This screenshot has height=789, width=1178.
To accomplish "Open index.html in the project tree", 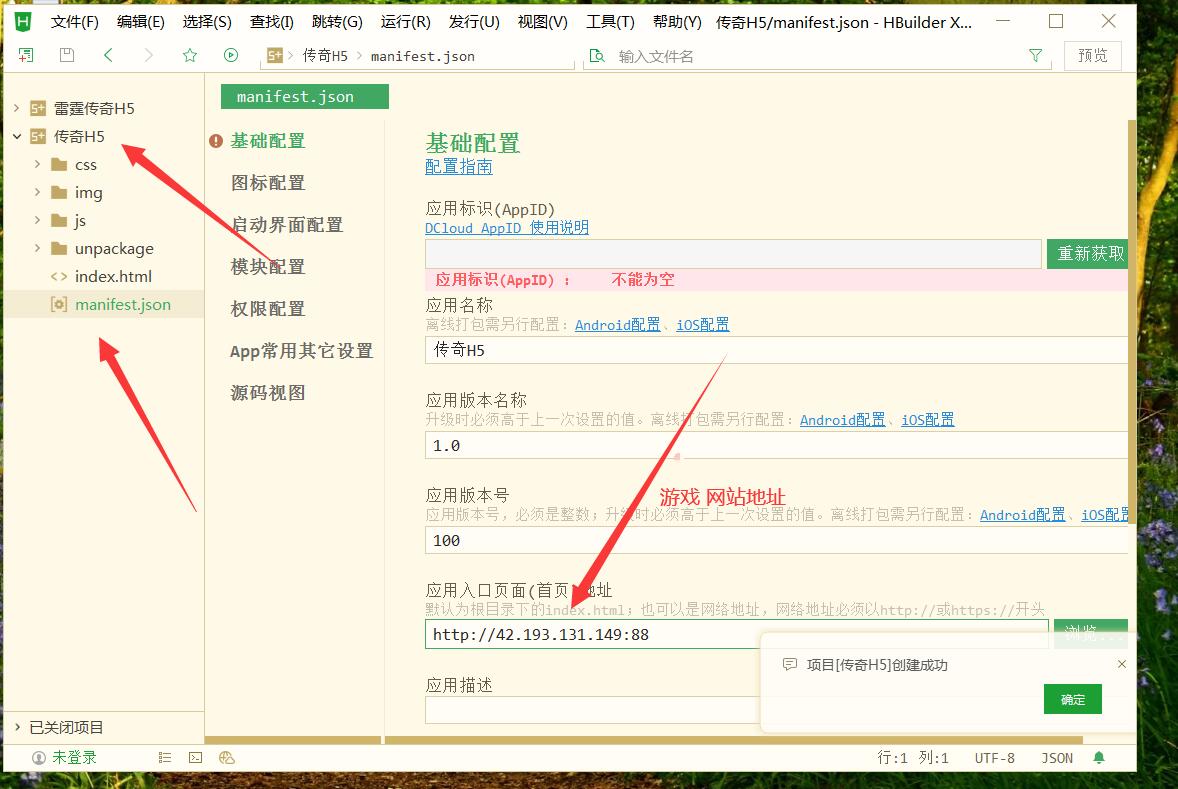I will pos(113,276).
